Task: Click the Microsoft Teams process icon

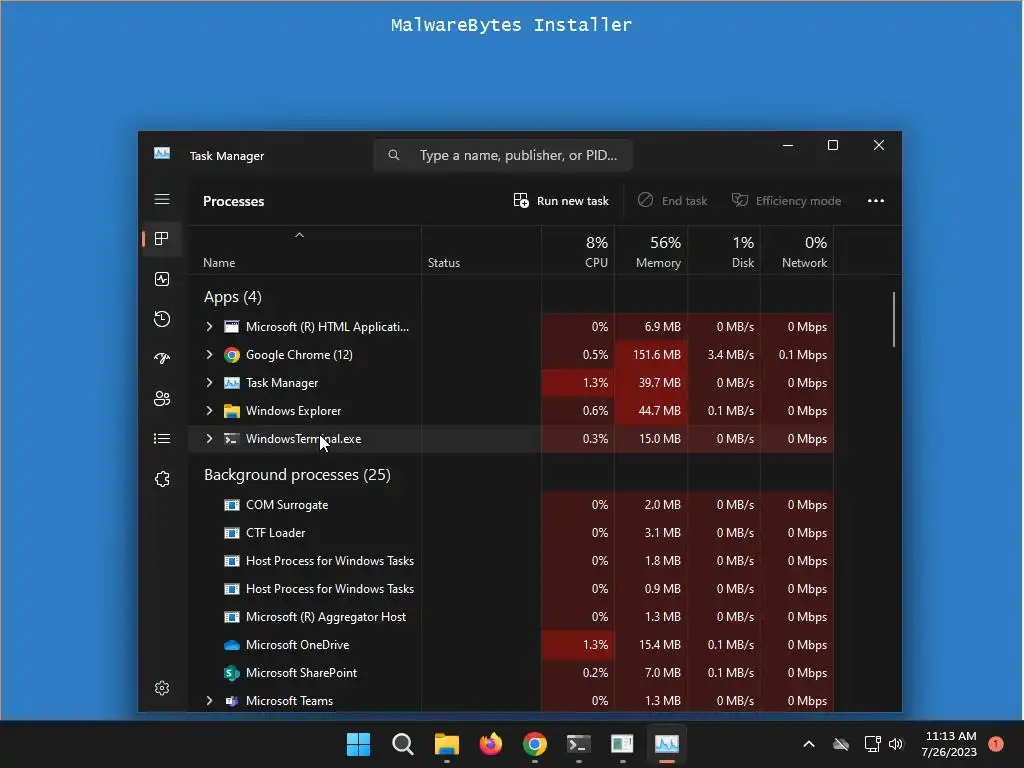Action: [x=232, y=701]
